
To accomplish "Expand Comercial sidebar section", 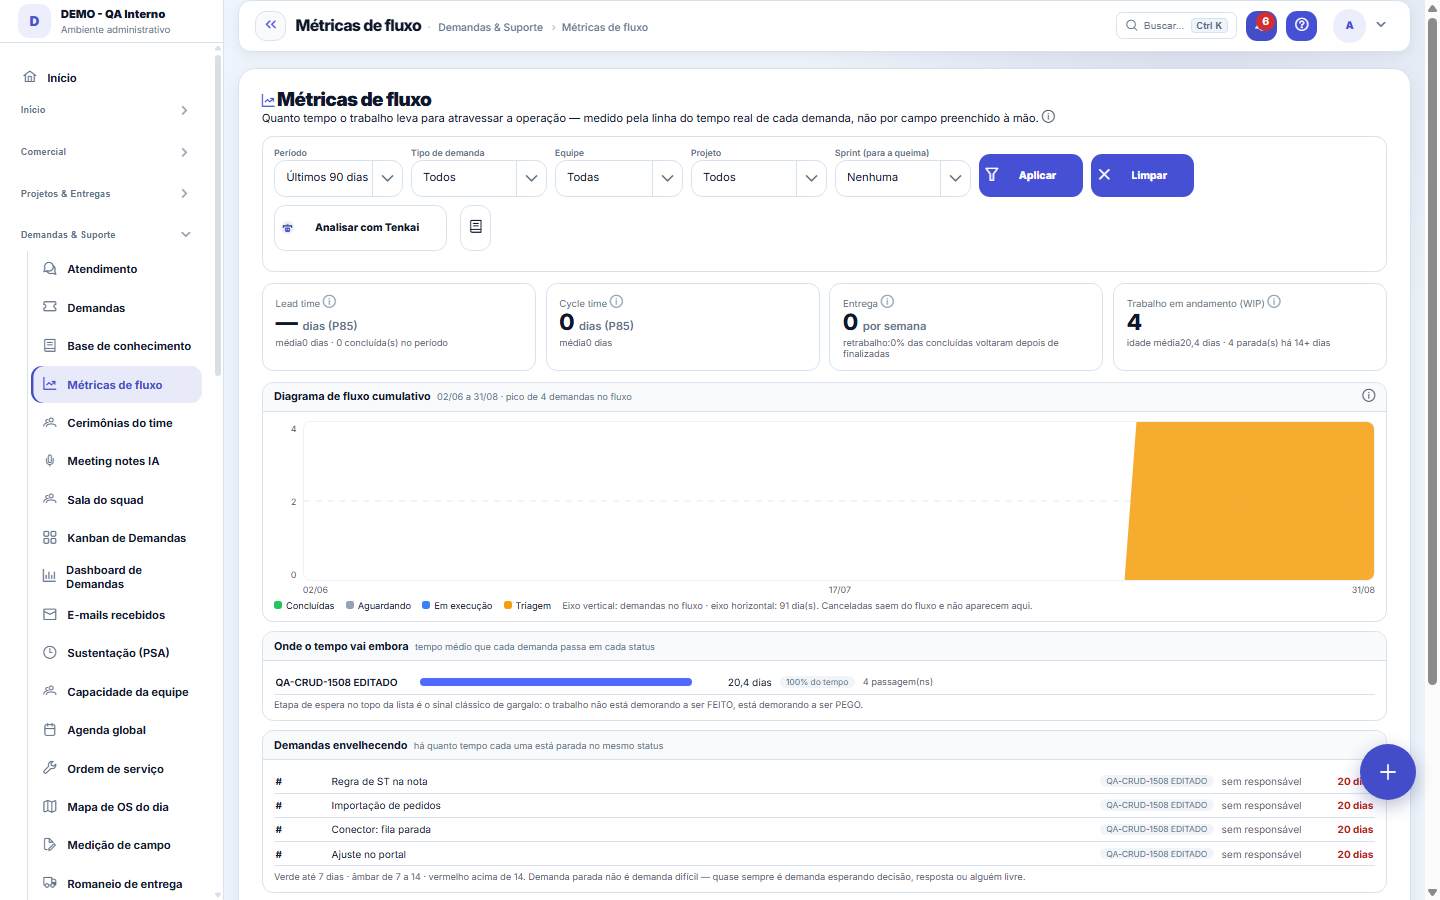I will [105, 152].
